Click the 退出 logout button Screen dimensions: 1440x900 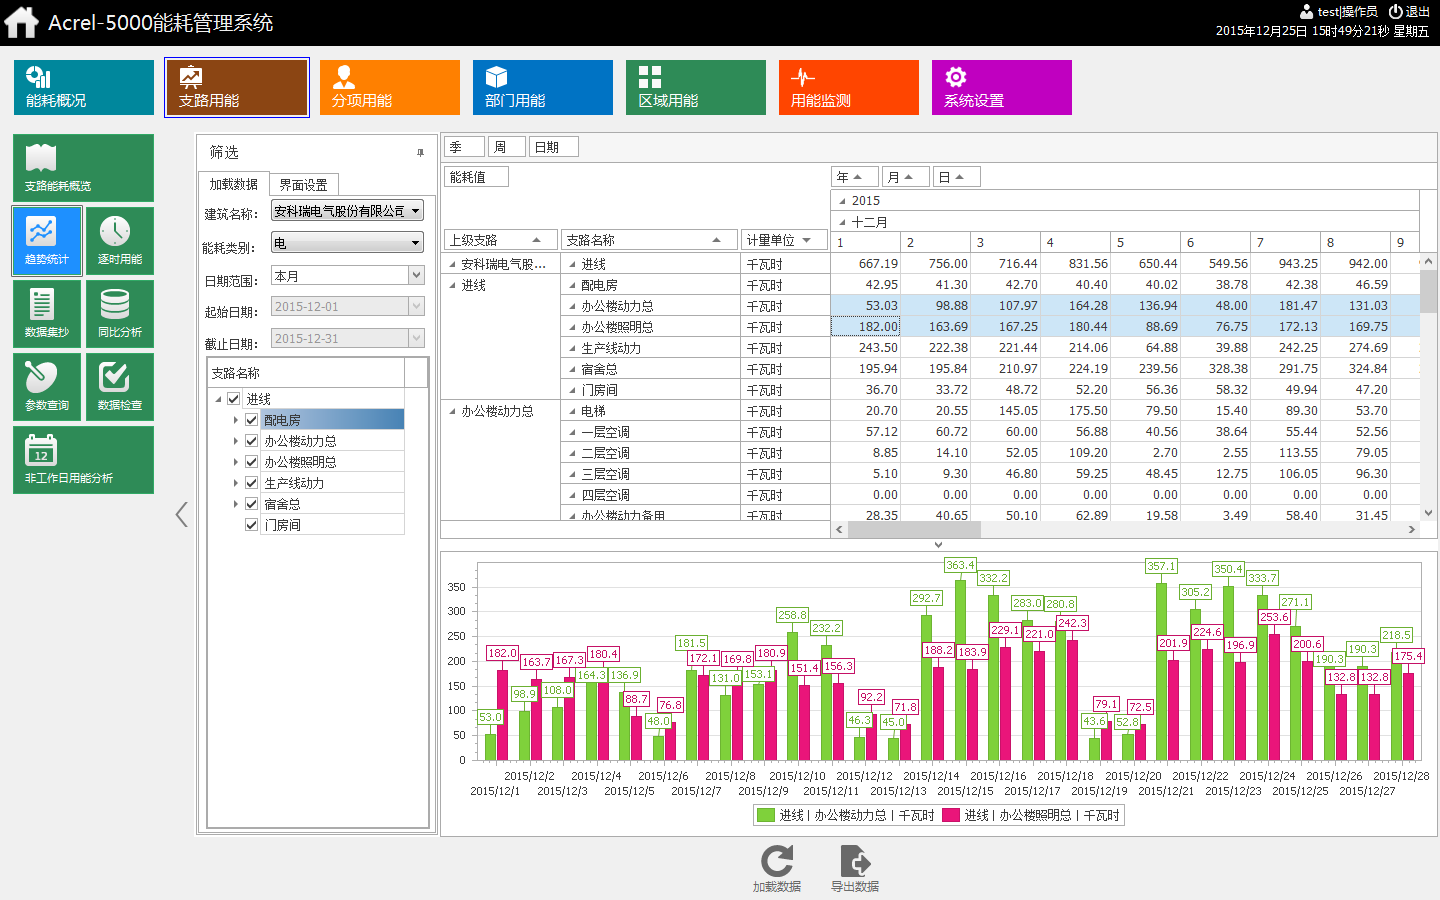[x=1409, y=12]
